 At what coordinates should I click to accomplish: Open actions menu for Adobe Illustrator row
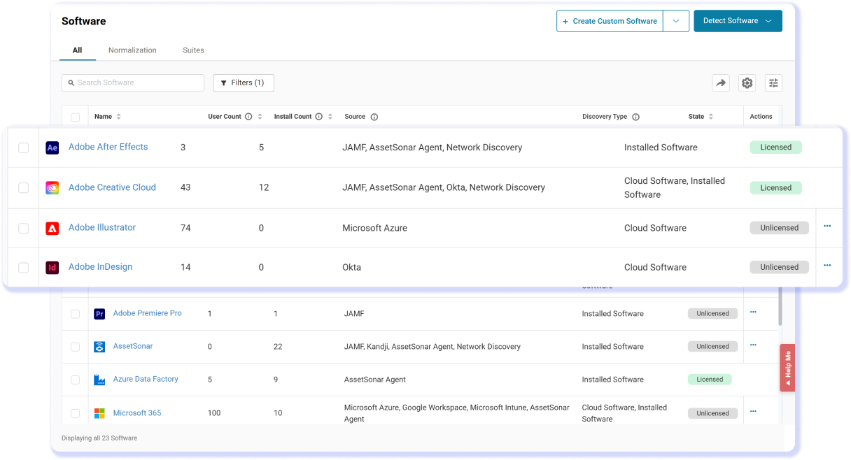827,226
